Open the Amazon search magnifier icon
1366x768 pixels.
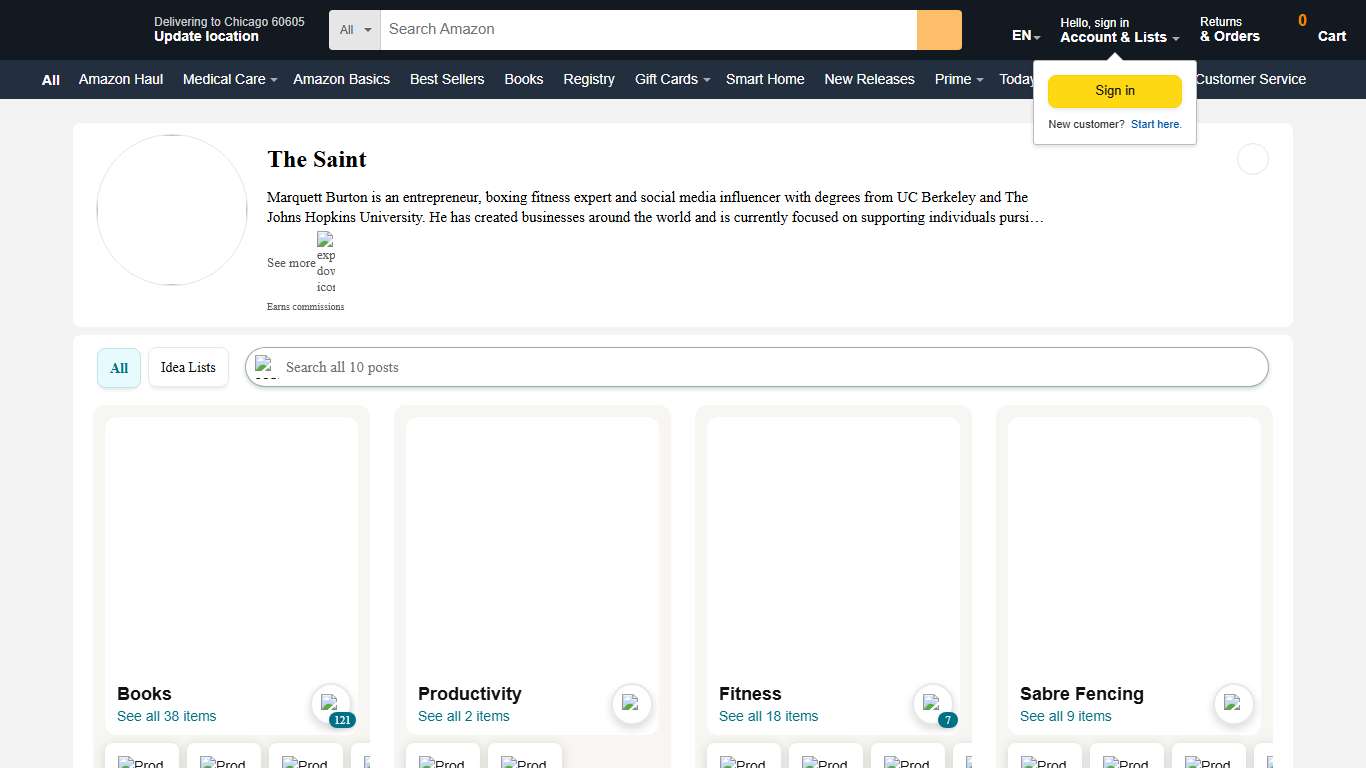938,30
